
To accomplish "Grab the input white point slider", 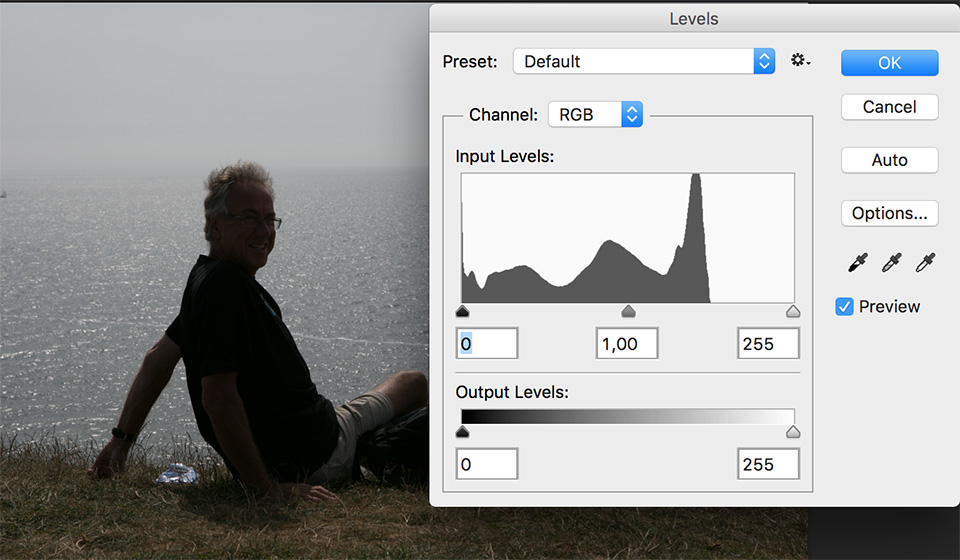I will [793, 312].
